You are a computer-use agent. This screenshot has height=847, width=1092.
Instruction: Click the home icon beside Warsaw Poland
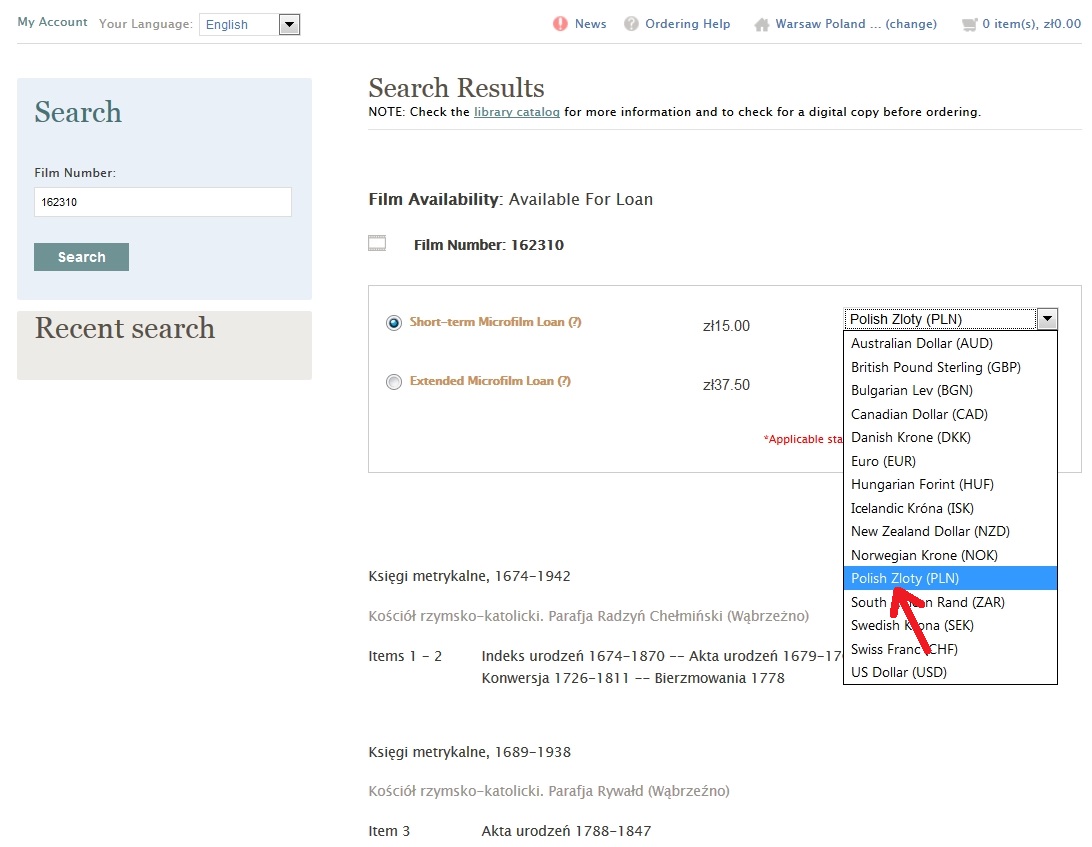(762, 24)
